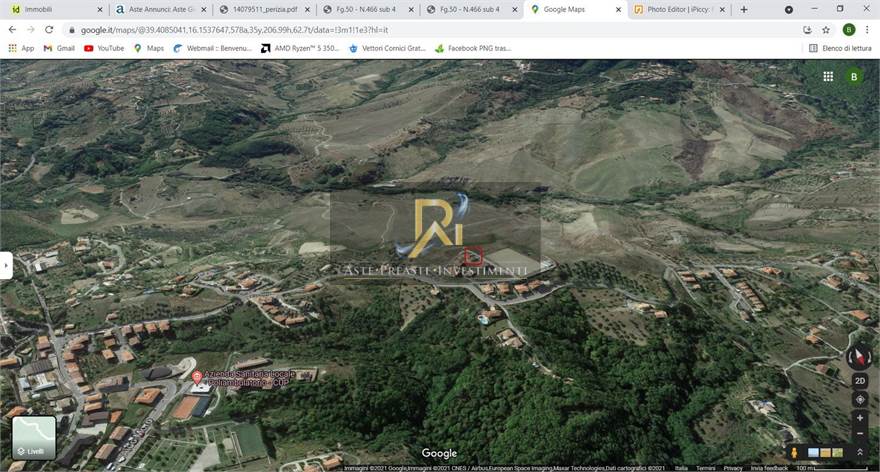This screenshot has width=880, height=472.
Task: Open the Google account avatar on map
Action: [854, 76]
